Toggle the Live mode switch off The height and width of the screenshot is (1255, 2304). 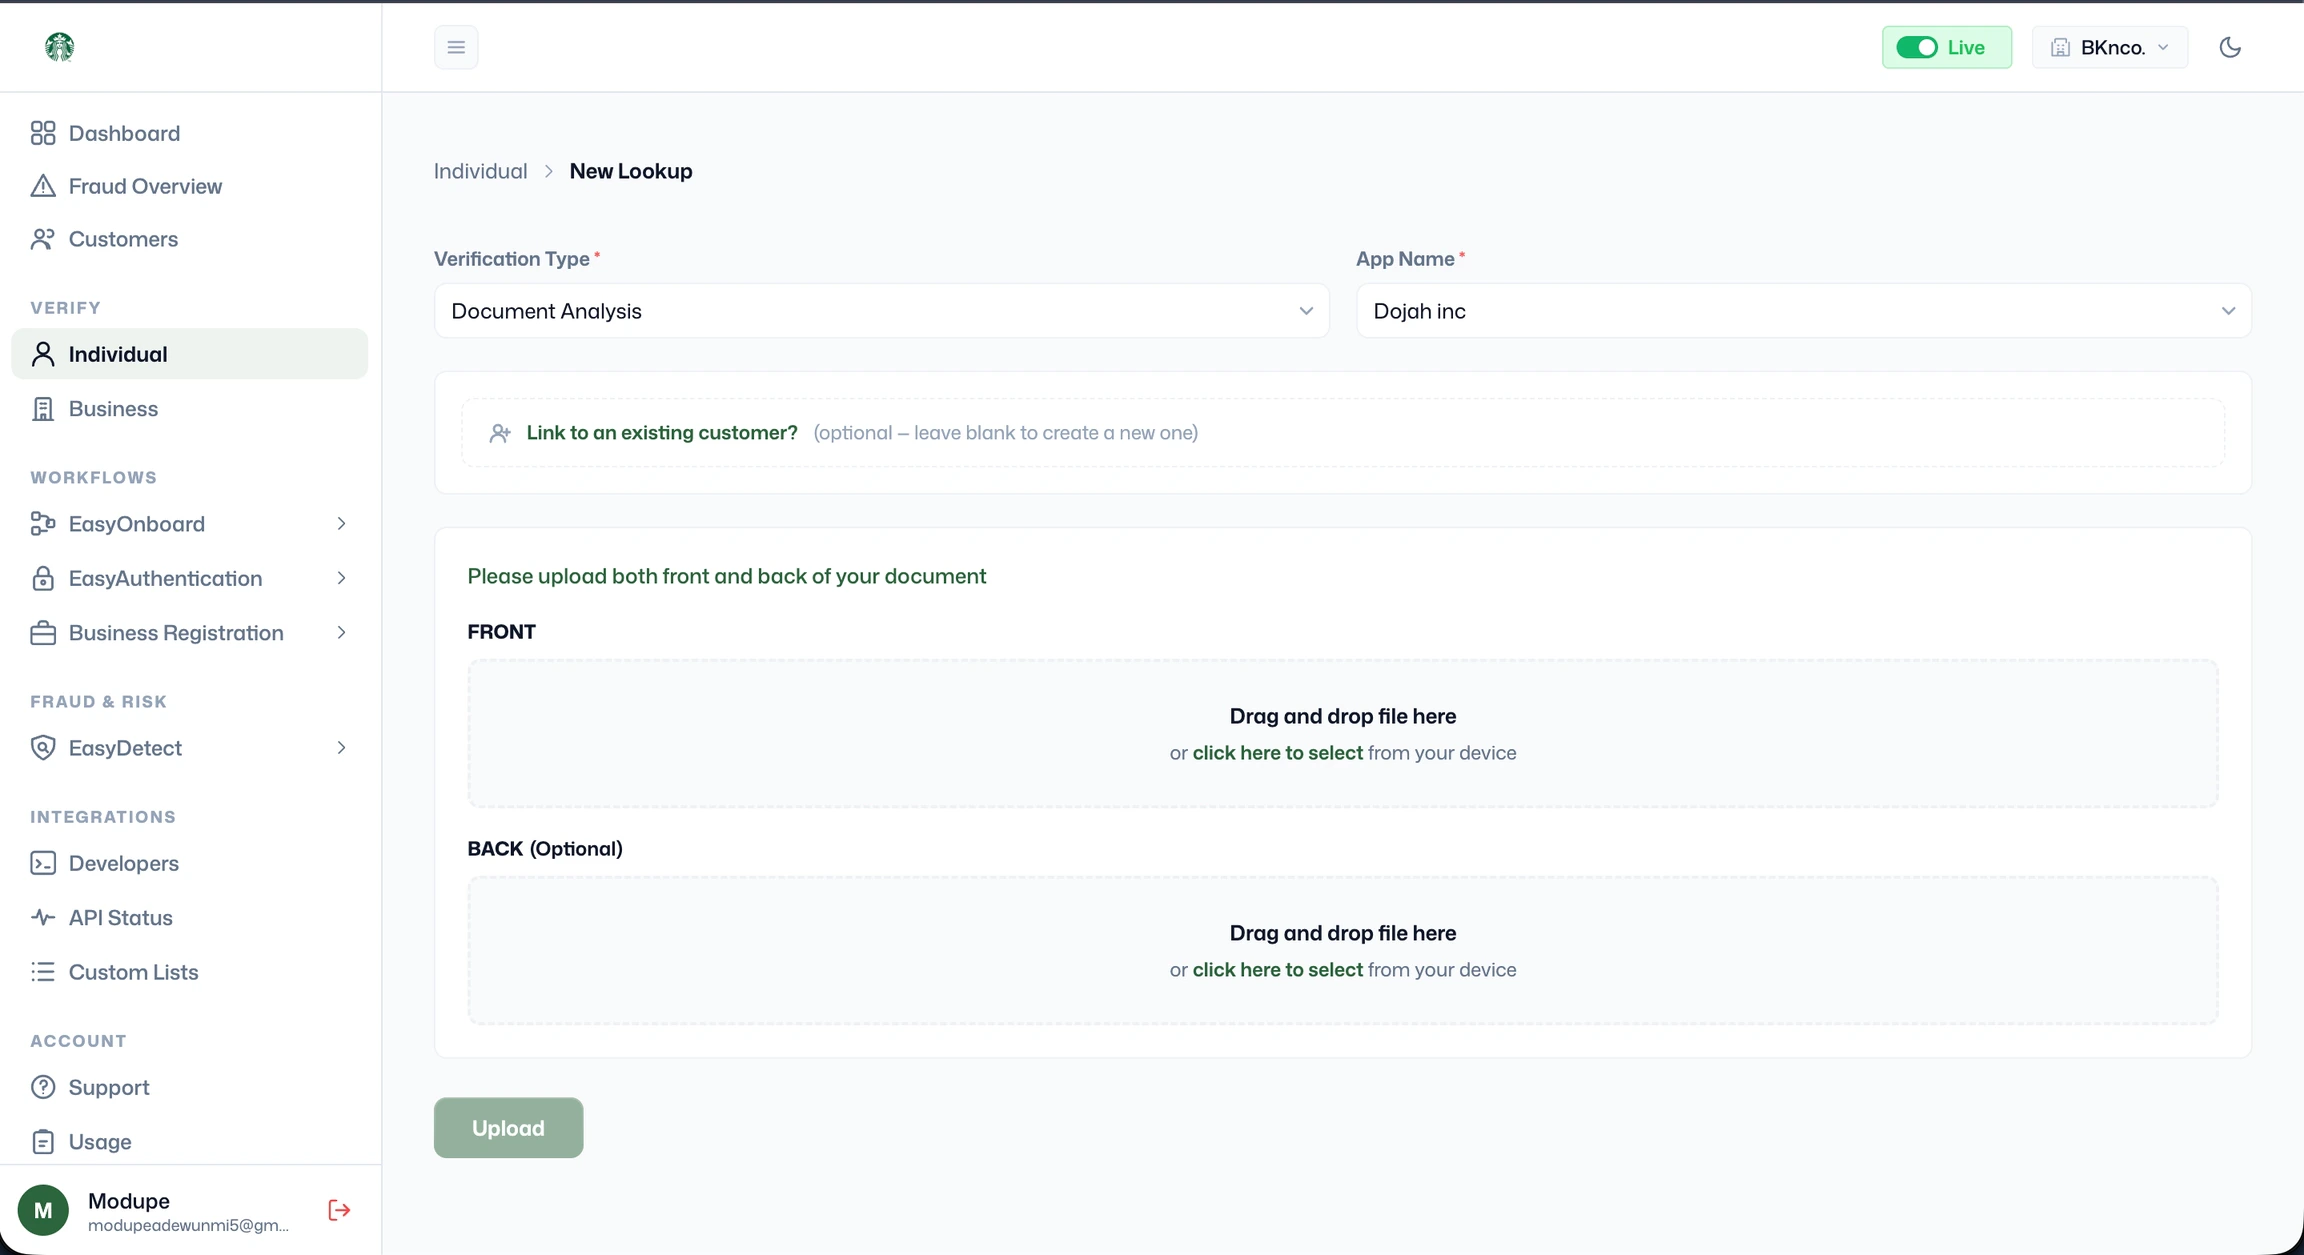pos(1917,47)
